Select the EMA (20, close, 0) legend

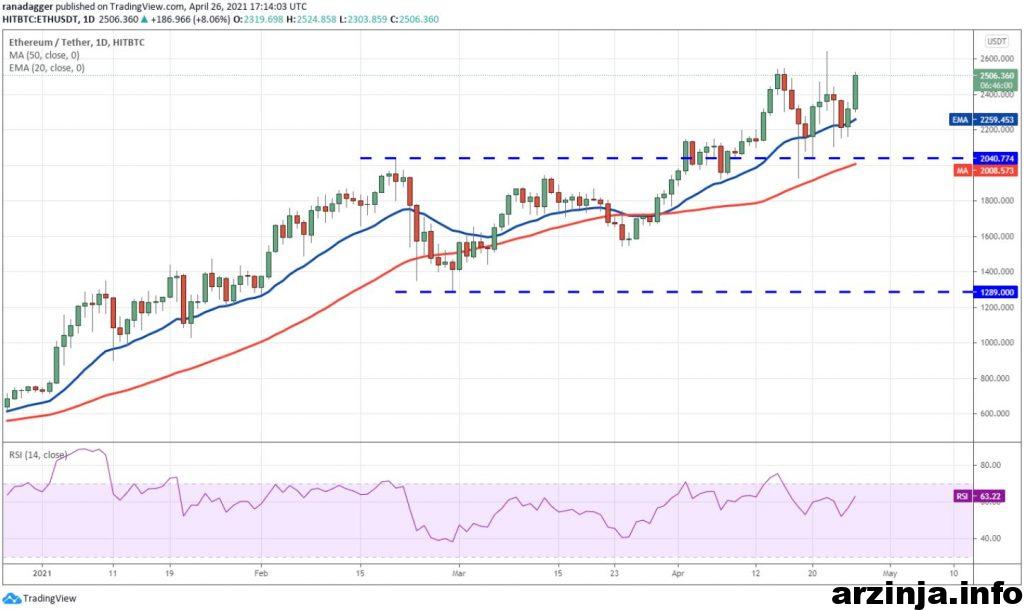tap(48, 68)
